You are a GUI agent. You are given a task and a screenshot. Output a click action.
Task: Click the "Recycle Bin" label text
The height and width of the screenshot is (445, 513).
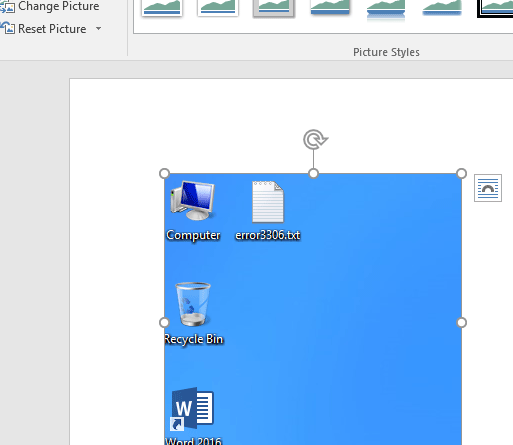pos(194,340)
